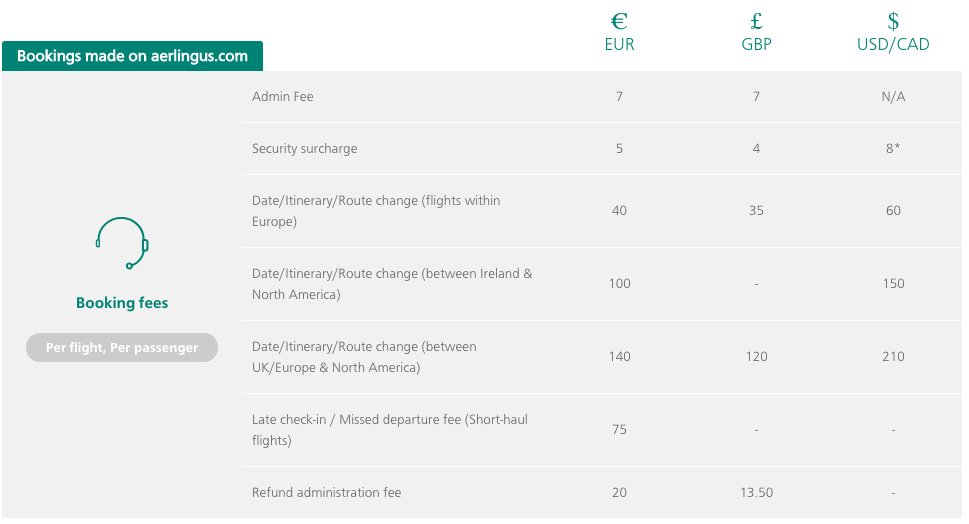
Task: Click the 20 EUR refund administration value
Action: (x=619, y=492)
